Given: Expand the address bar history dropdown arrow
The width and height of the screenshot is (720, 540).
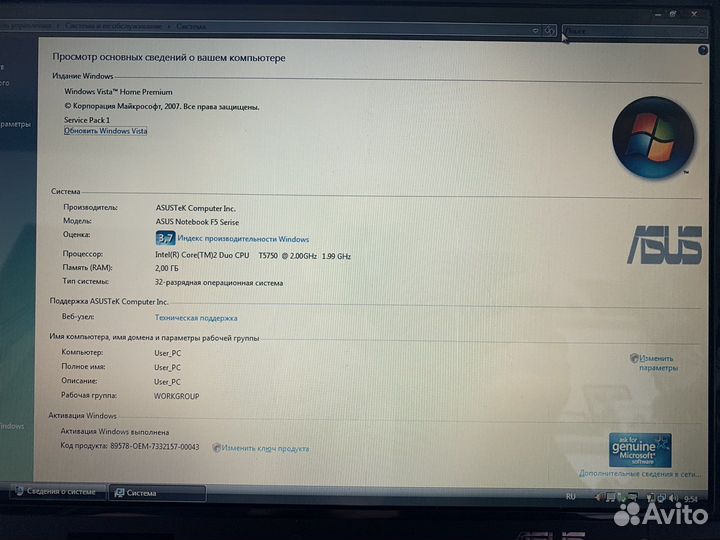Looking at the screenshot, I should click(535, 31).
